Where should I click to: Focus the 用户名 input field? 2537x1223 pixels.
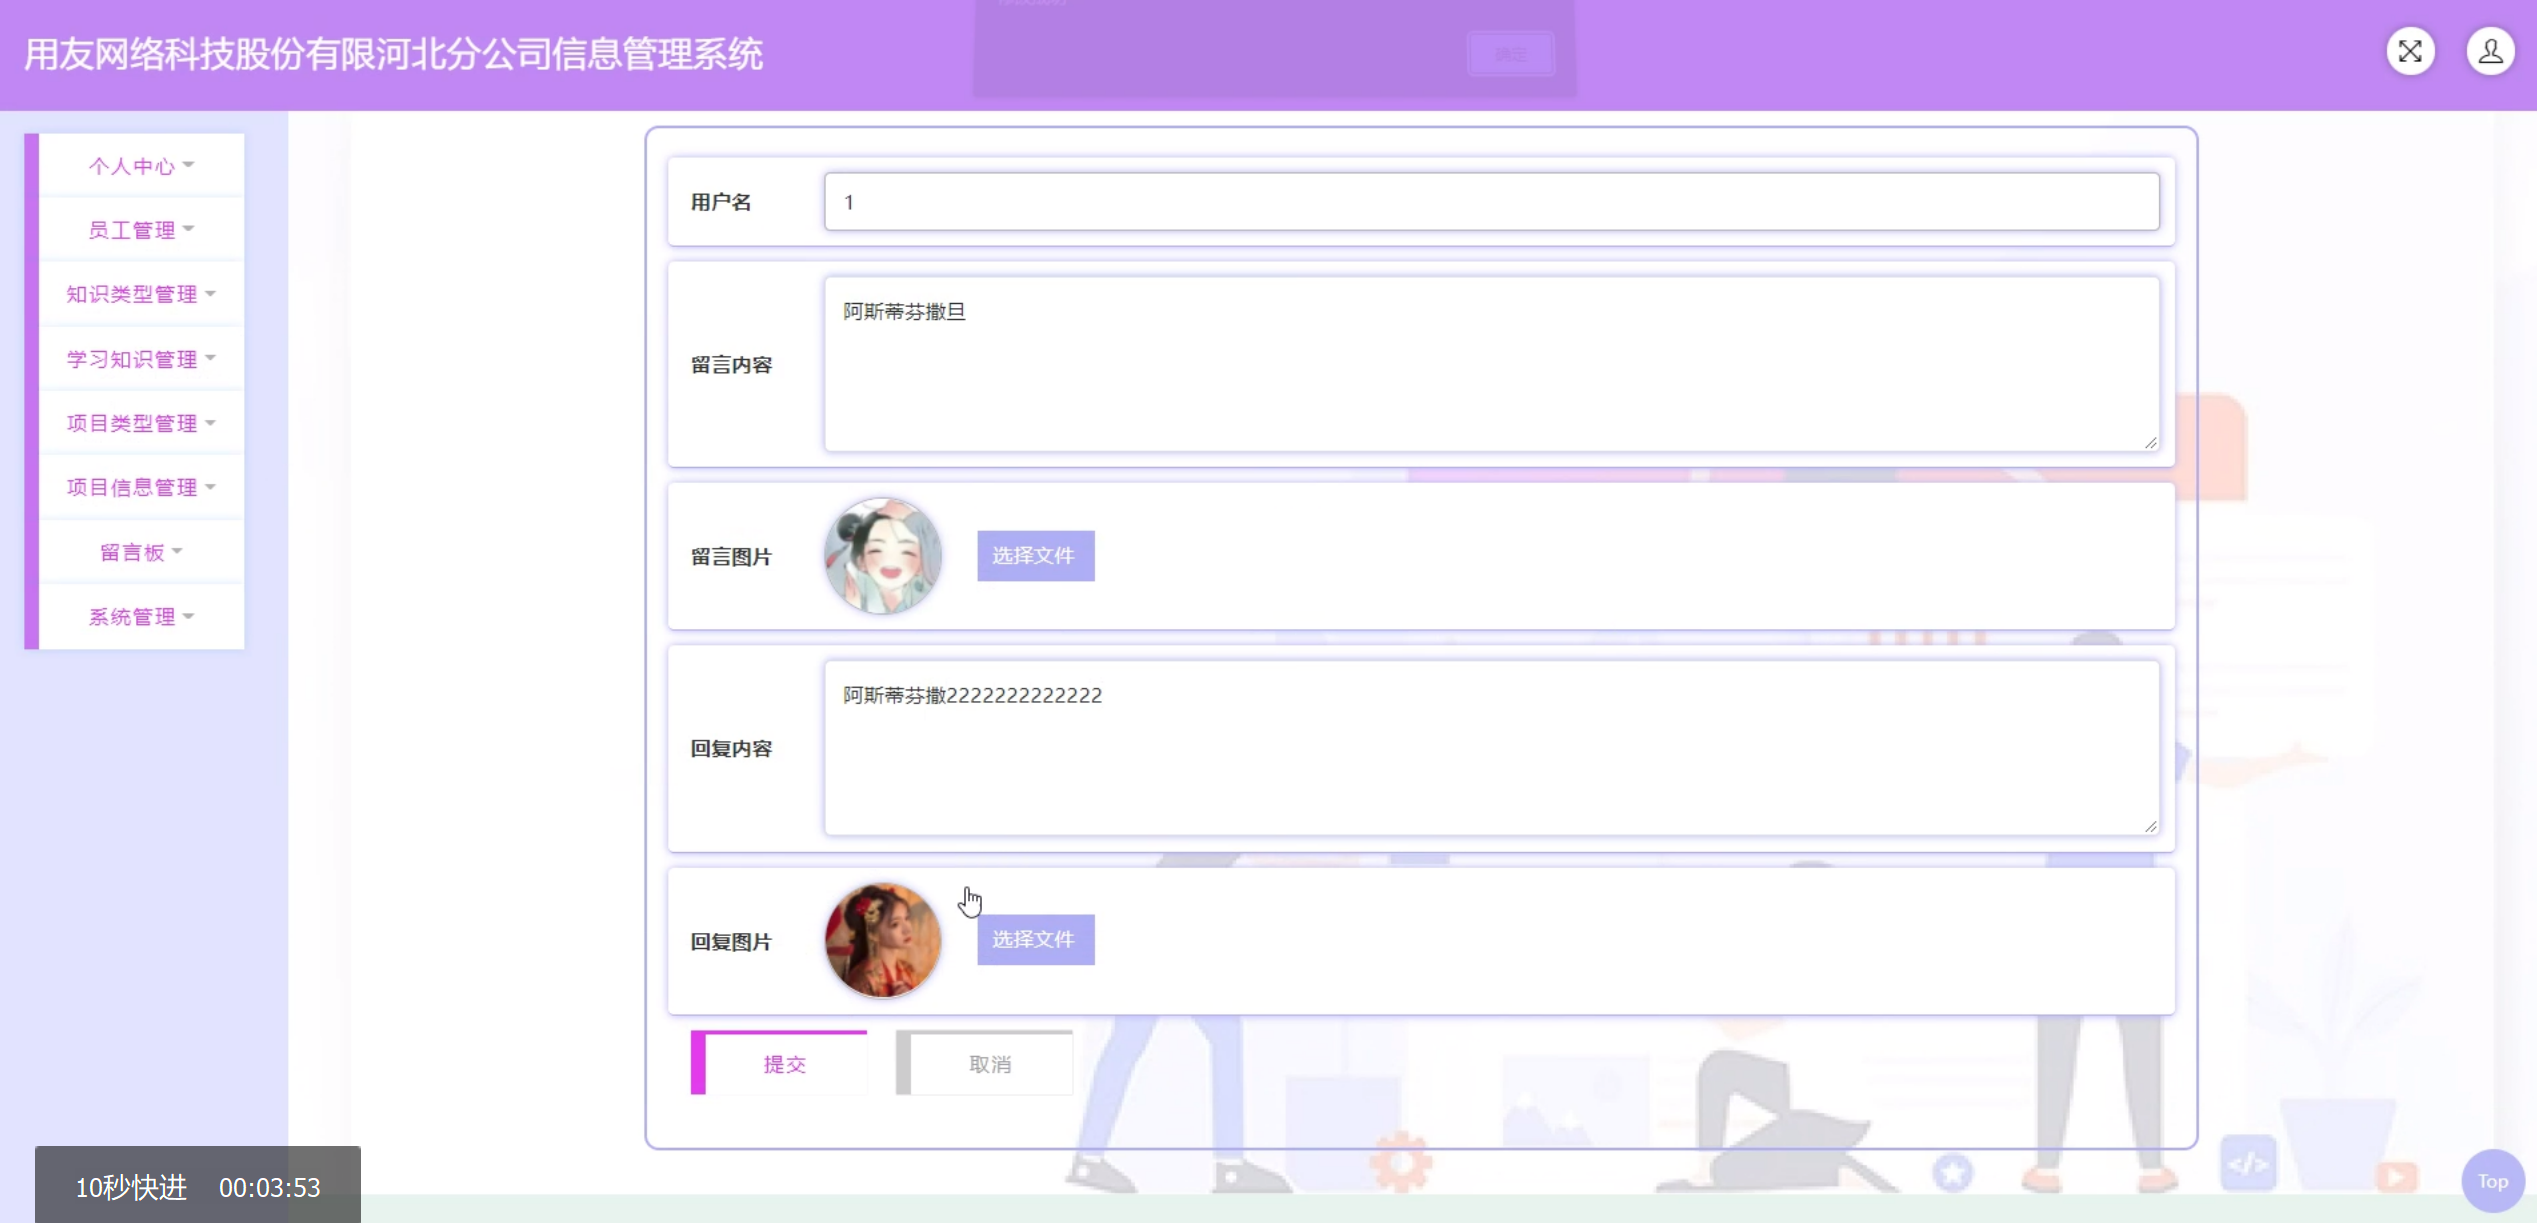pyautogui.click(x=1490, y=202)
